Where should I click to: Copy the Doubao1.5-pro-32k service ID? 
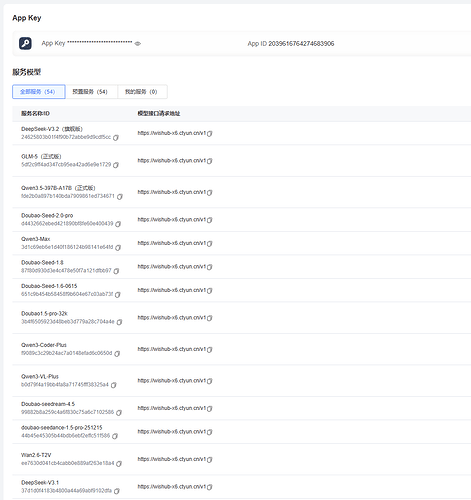click(119, 322)
